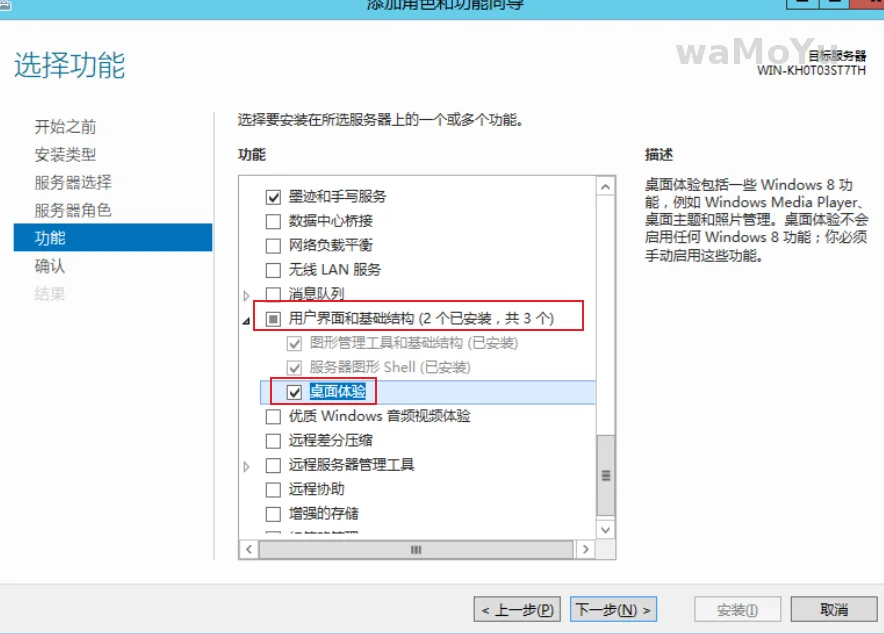Image resolution: width=884 pixels, height=634 pixels.
Task: Go to 服务器角色 wizard step
Action: tap(73, 210)
